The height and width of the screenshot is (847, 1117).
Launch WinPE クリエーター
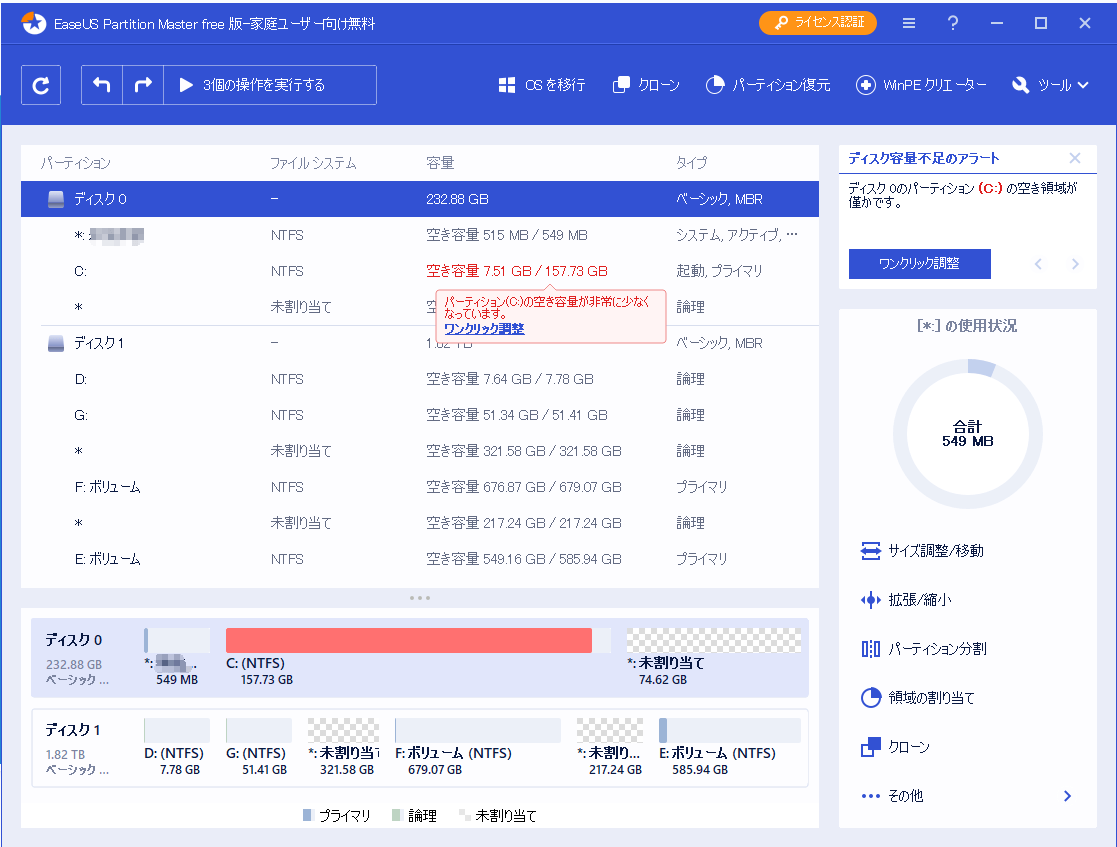[x=921, y=85]
